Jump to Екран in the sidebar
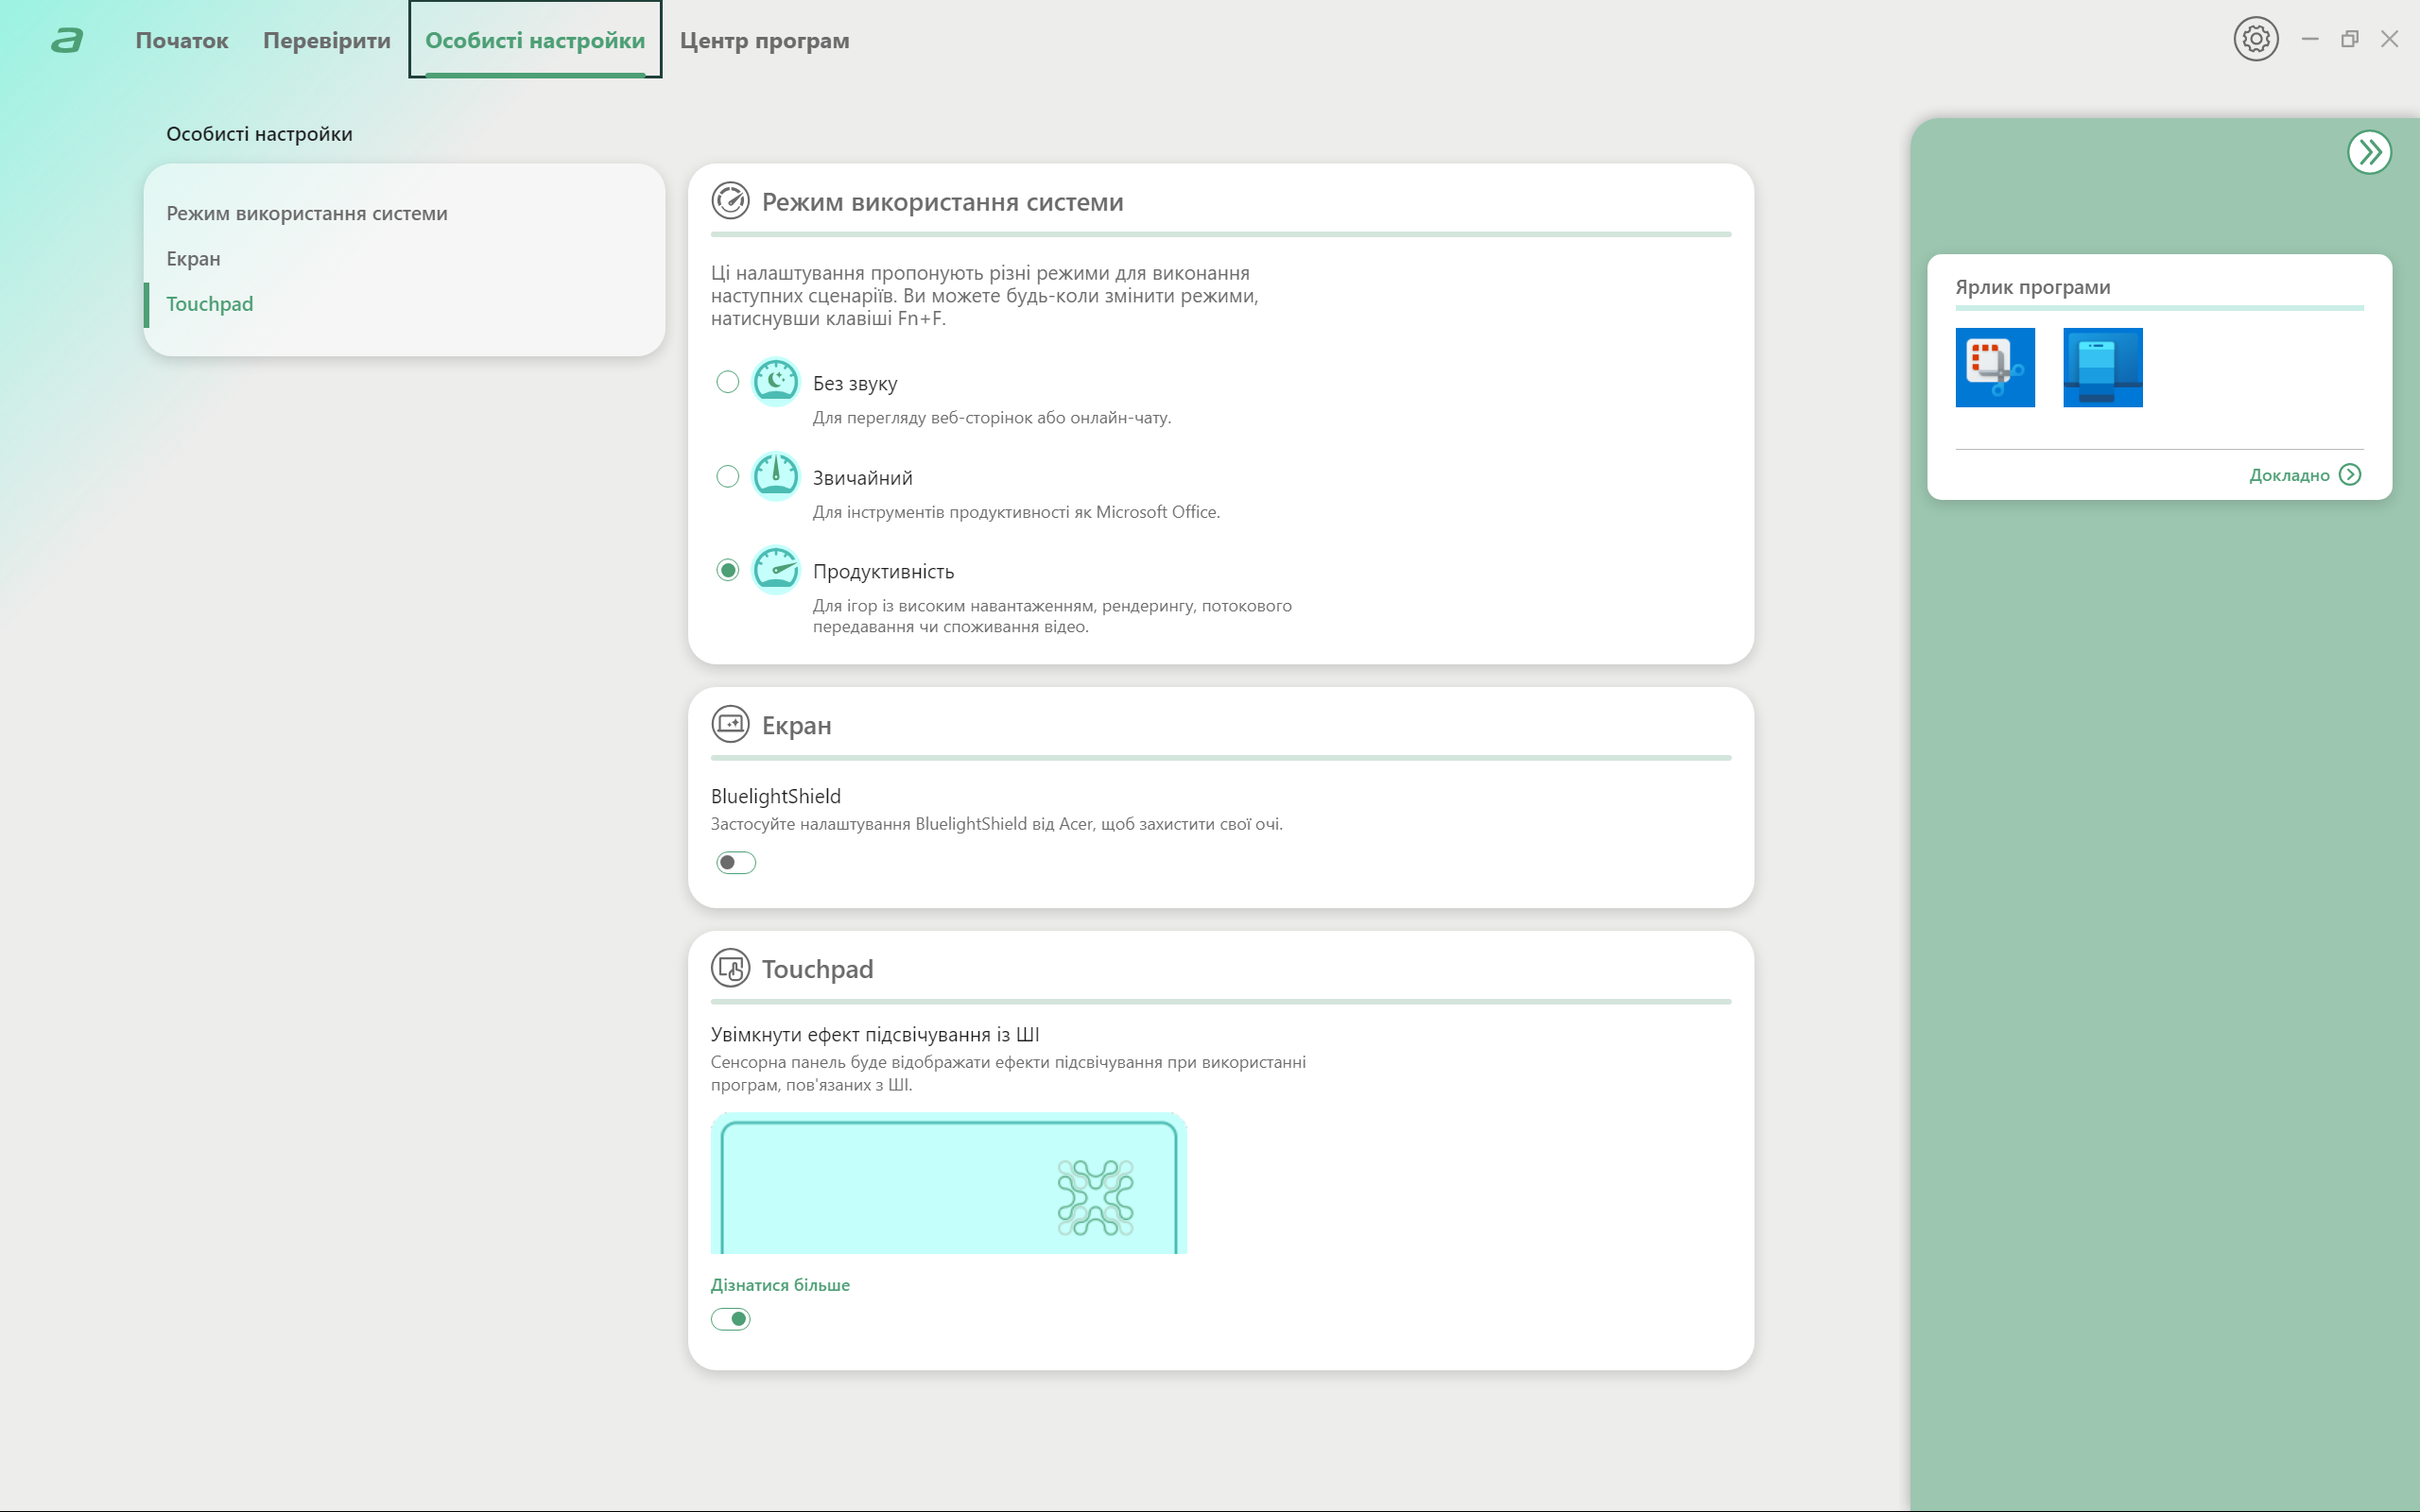Viewport: 2420px width, 1512px height. click(x=193, y=259)
